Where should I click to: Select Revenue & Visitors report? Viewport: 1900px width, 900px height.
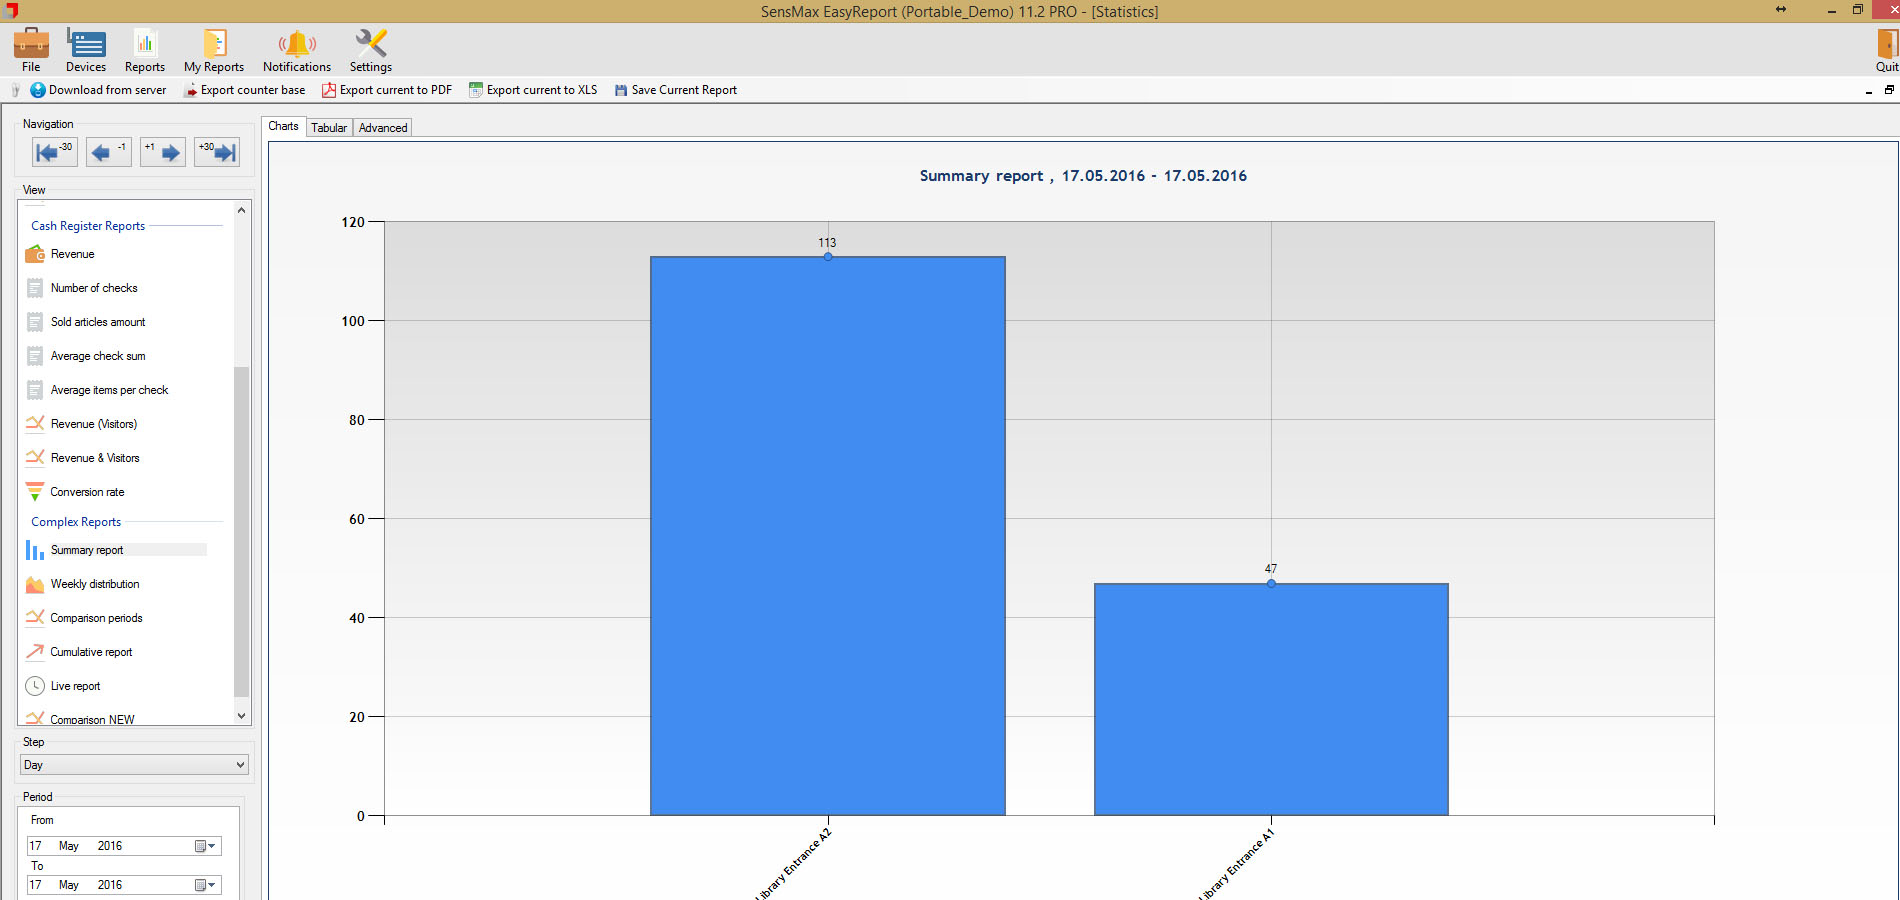tap(95, 458)
